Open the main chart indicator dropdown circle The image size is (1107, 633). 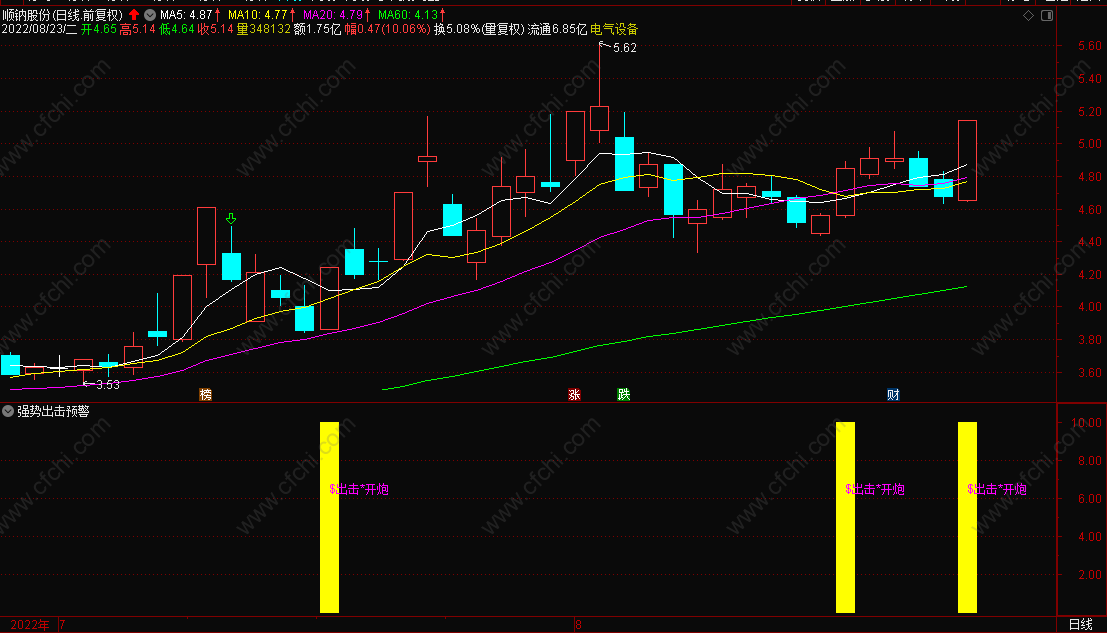[x=150, y=14]
